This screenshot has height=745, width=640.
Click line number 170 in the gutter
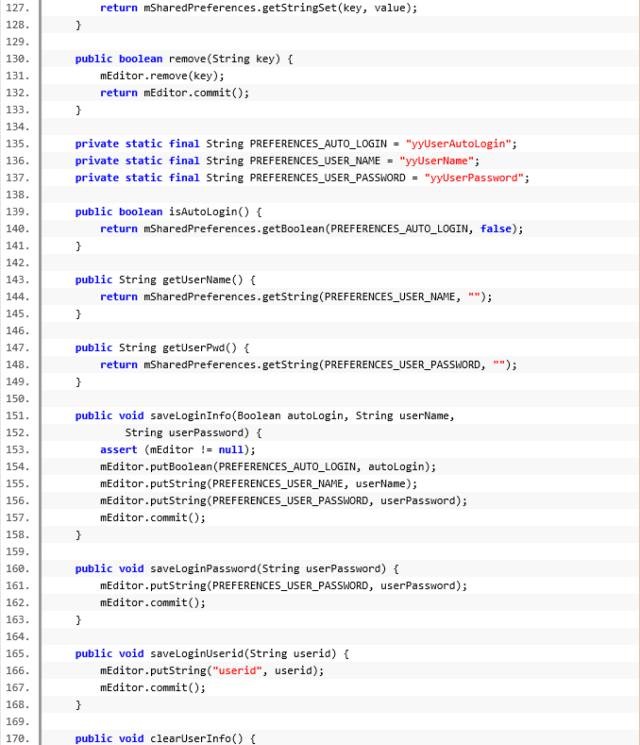coord(18,738)
